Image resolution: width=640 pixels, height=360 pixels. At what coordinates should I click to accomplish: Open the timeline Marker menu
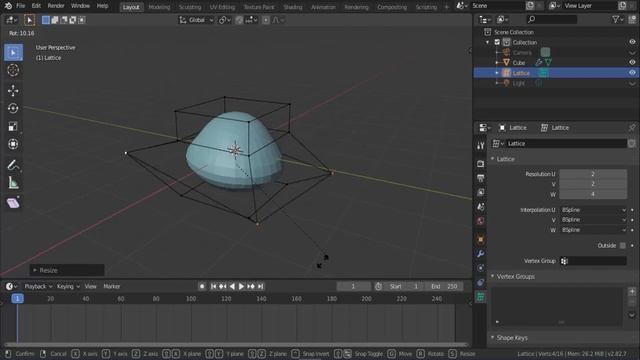coord(111,287)
